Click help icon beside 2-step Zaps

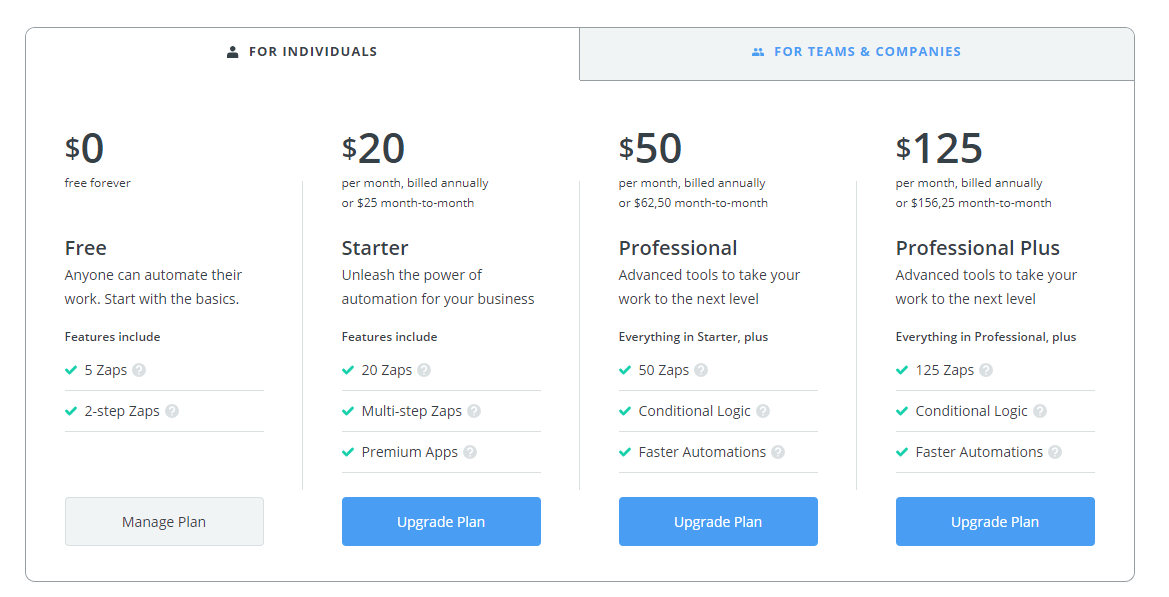coord(172,411)
